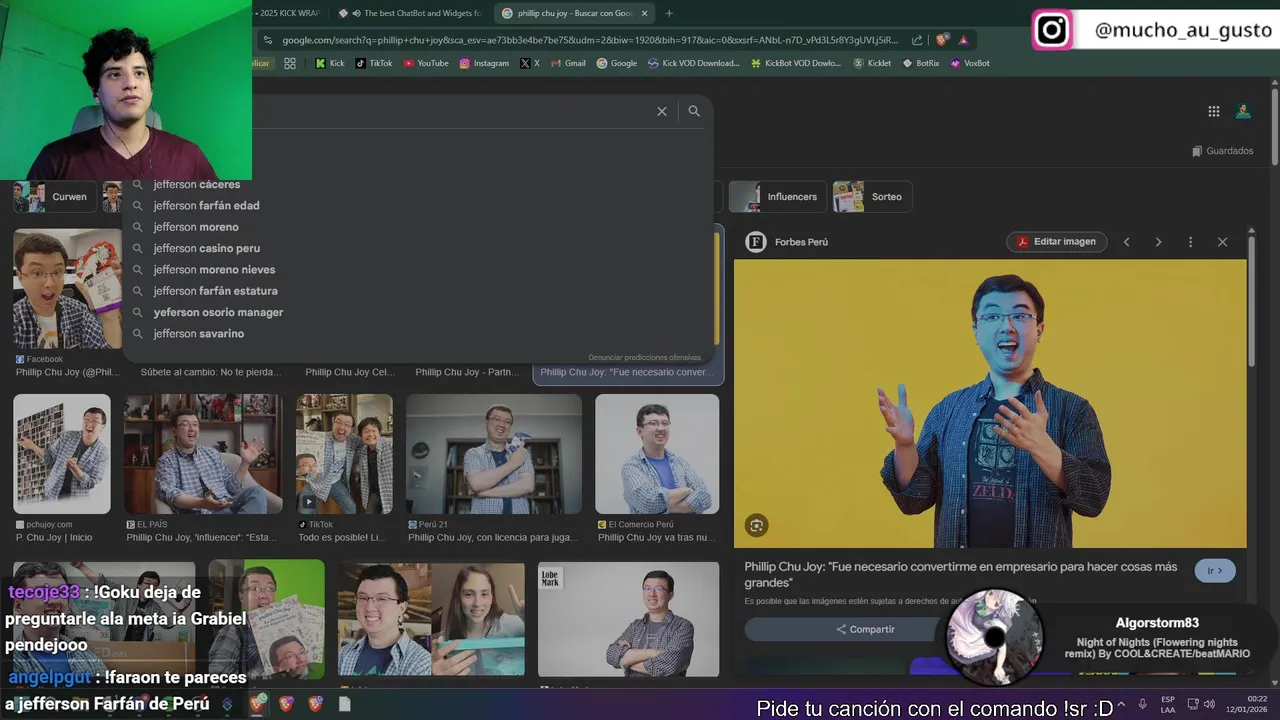Click Forbes Perú source link

788,242
